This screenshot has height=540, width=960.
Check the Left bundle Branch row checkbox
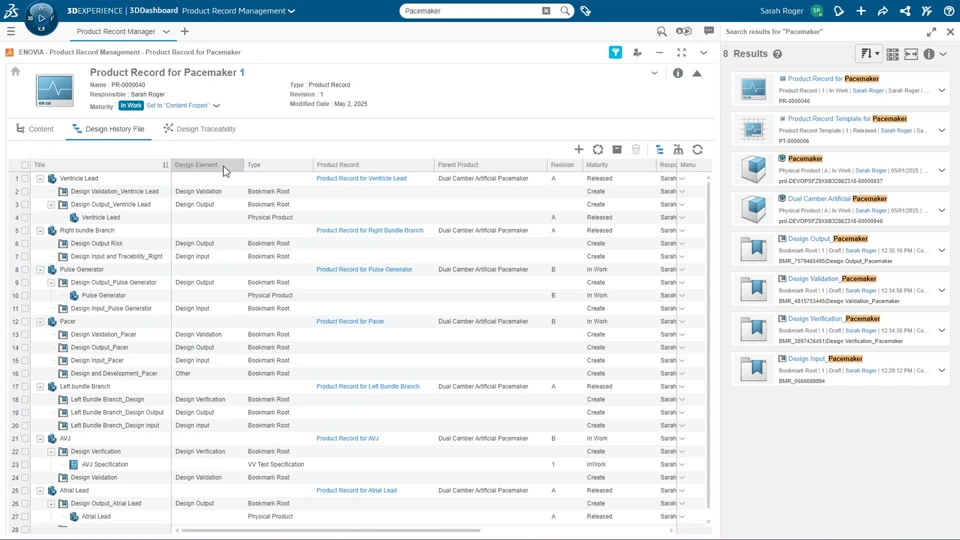(25, 386)
